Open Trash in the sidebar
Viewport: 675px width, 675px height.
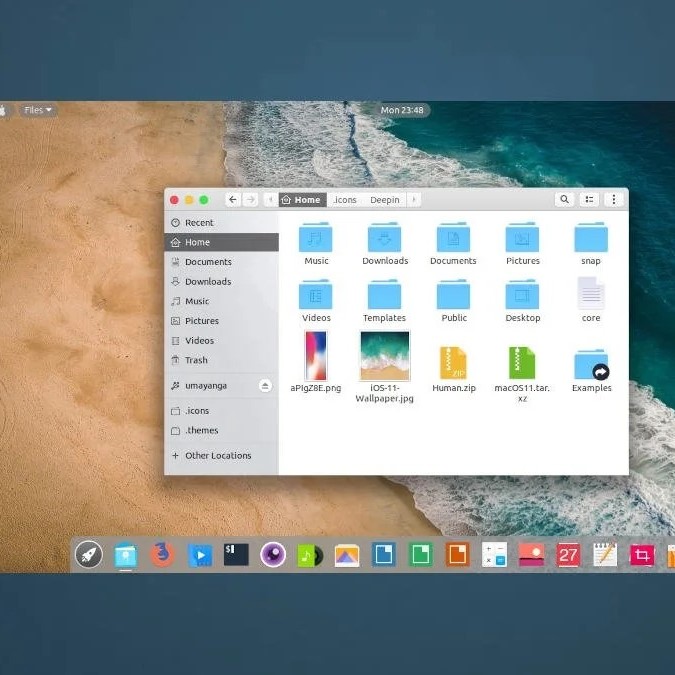[221, 360]
